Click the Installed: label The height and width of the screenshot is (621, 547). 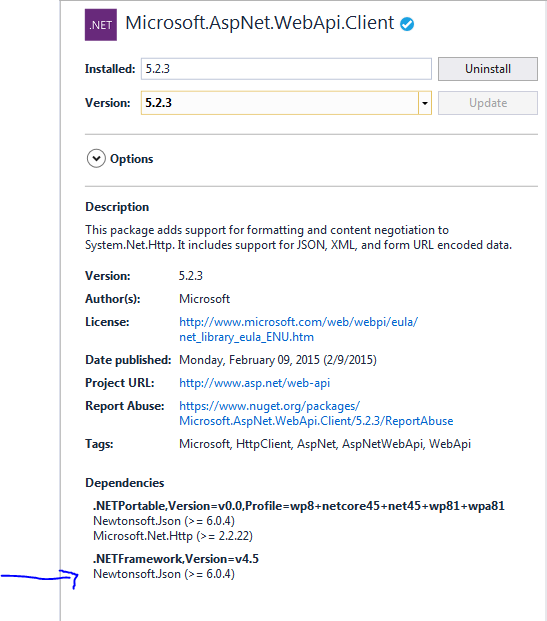110,69
